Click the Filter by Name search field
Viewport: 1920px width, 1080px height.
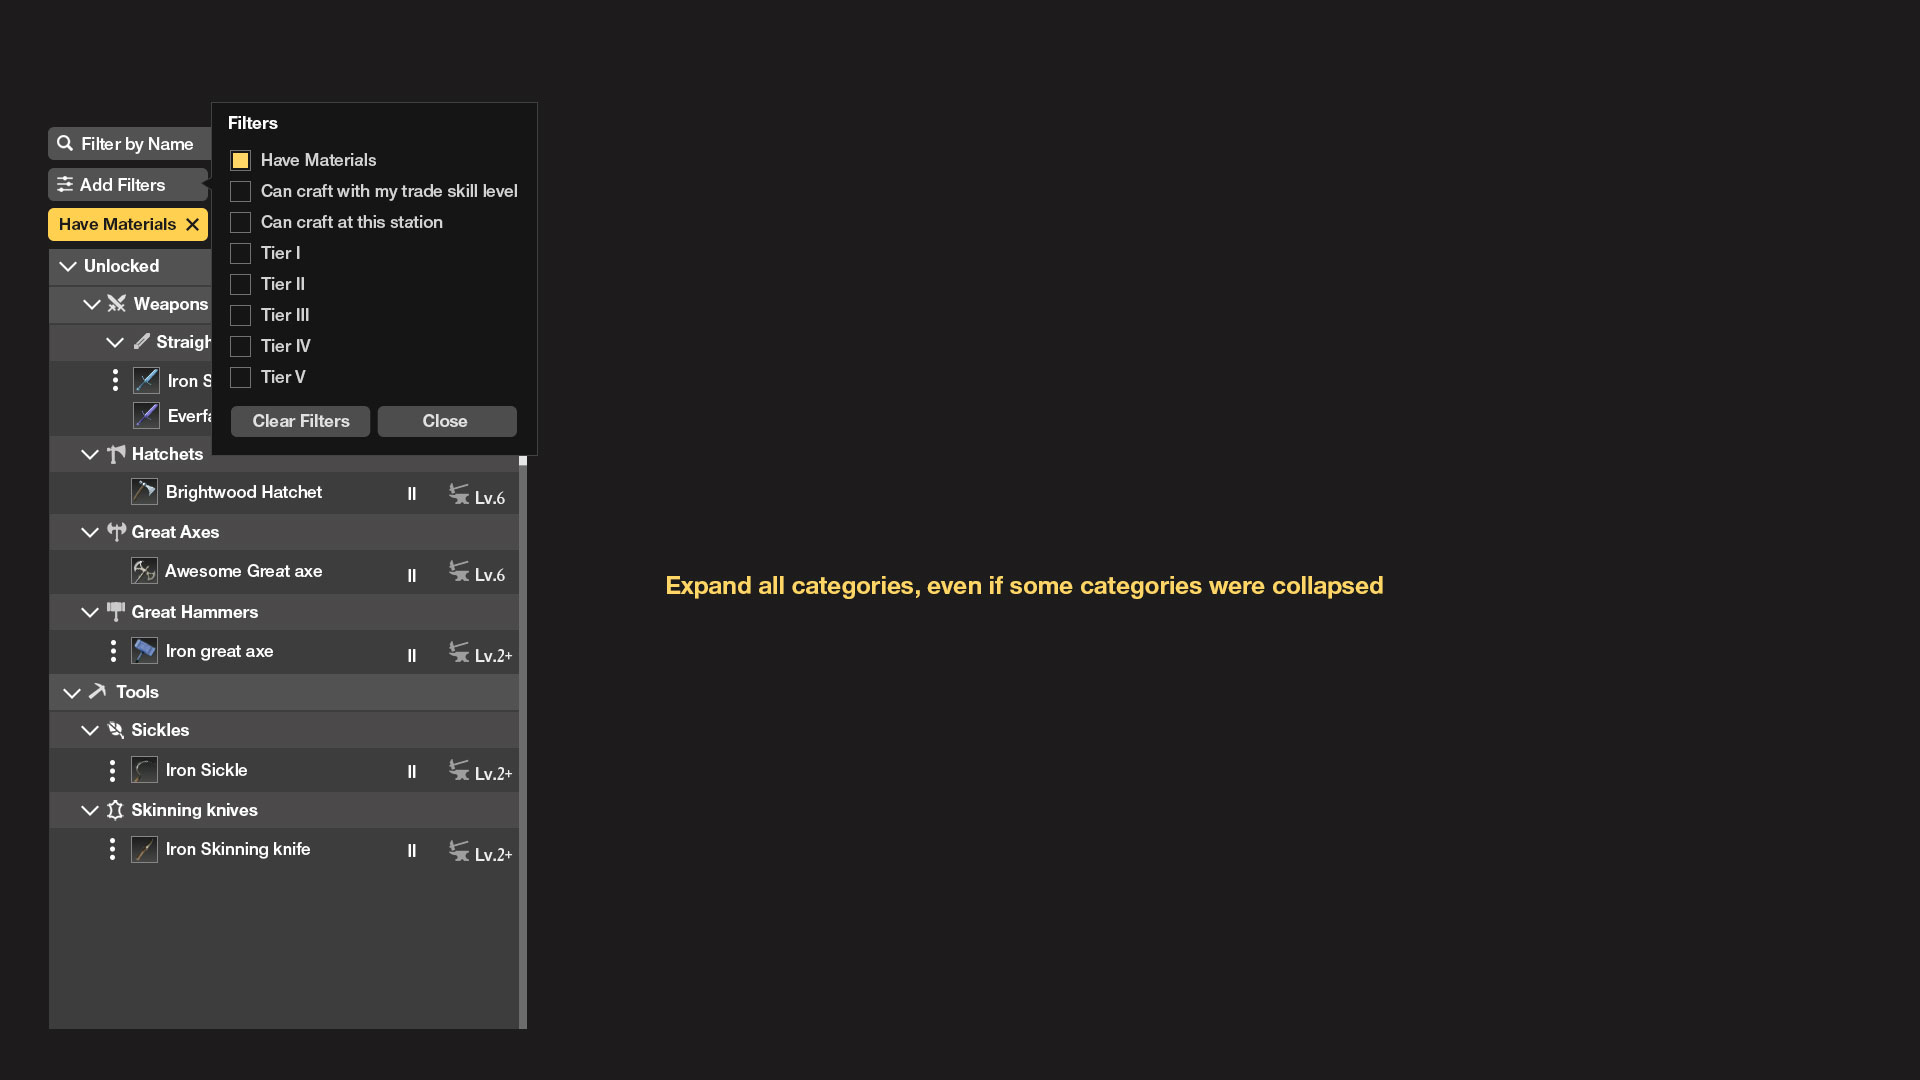point(136,144)
